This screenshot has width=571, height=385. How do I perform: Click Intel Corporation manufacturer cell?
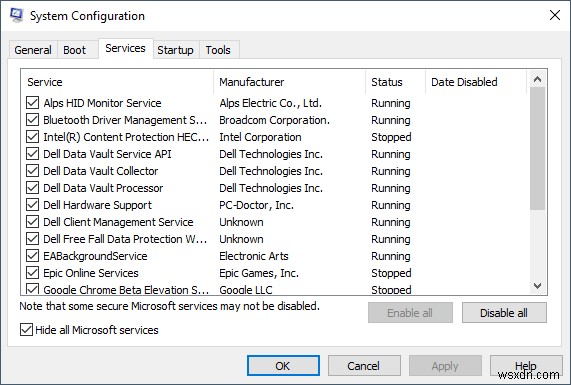point(260,137)
